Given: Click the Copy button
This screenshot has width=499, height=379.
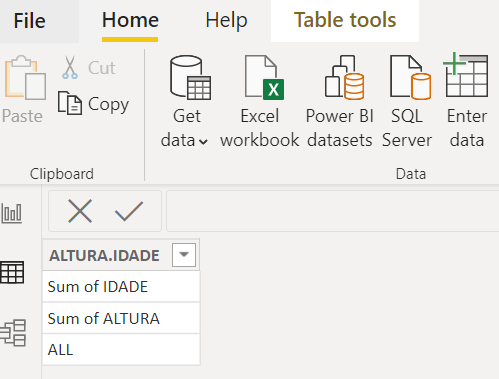Looking at the screenshot, I should [x=93, y=104].
